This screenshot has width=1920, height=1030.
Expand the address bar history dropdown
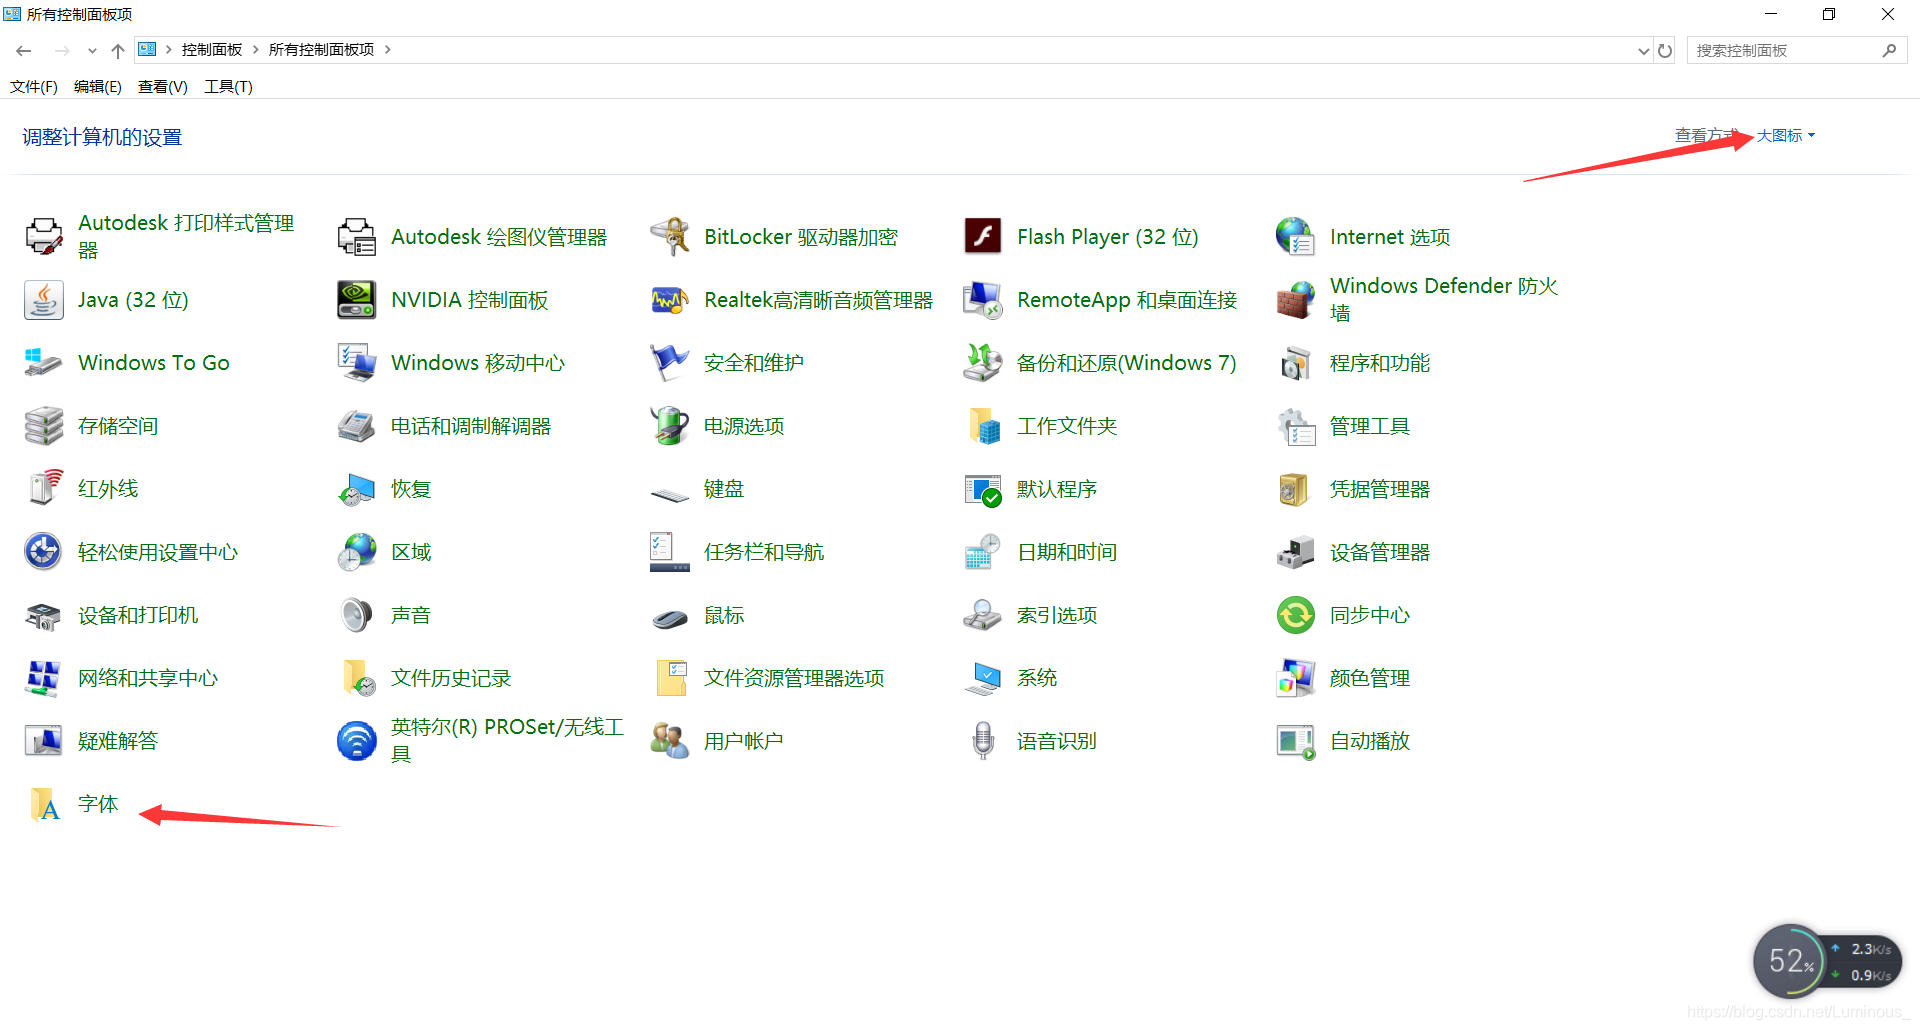[x=1643, y=49]
